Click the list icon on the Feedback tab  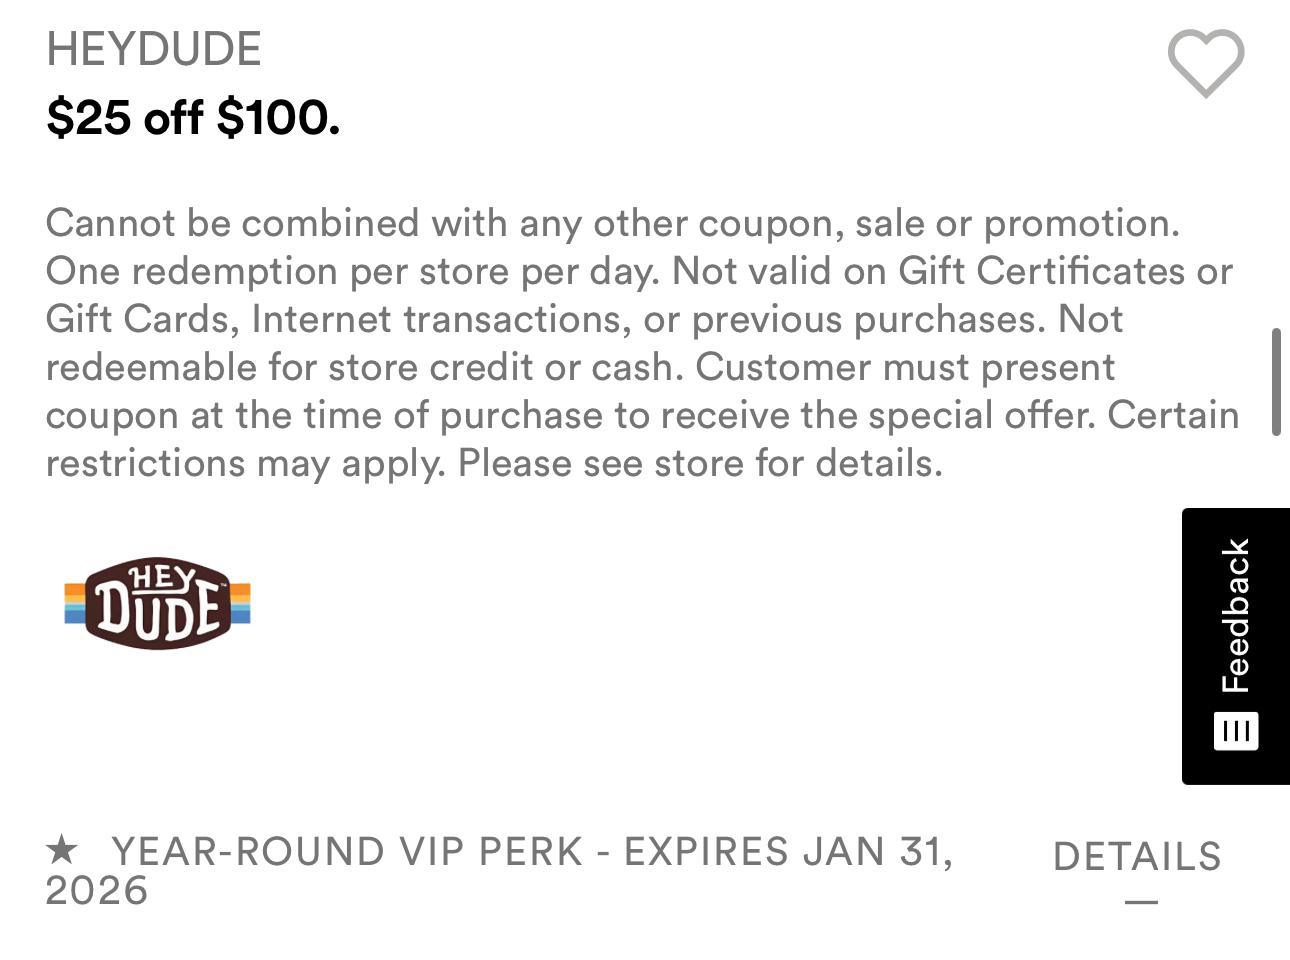pos(1236,731)
